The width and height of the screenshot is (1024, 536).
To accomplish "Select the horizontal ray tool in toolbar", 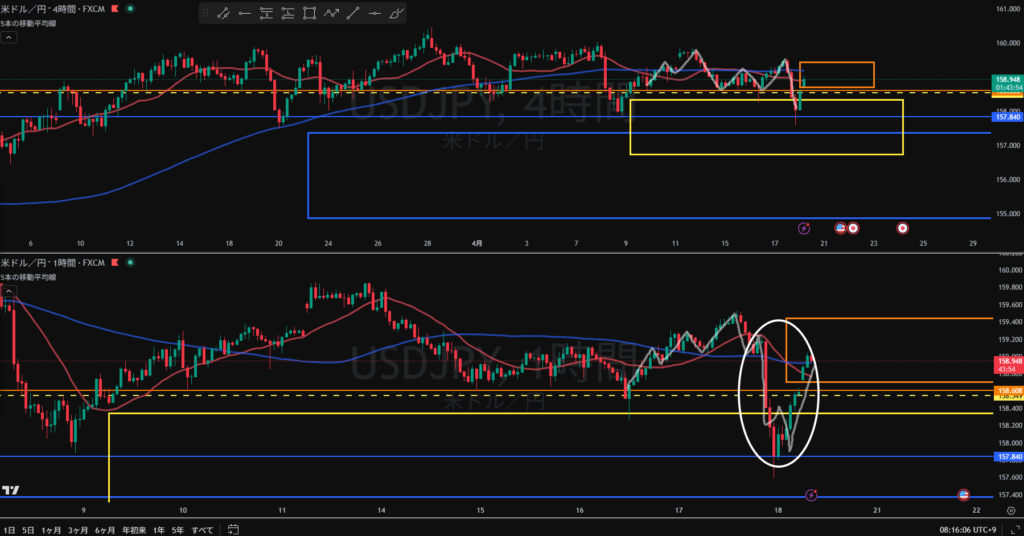I will [244, 14].
